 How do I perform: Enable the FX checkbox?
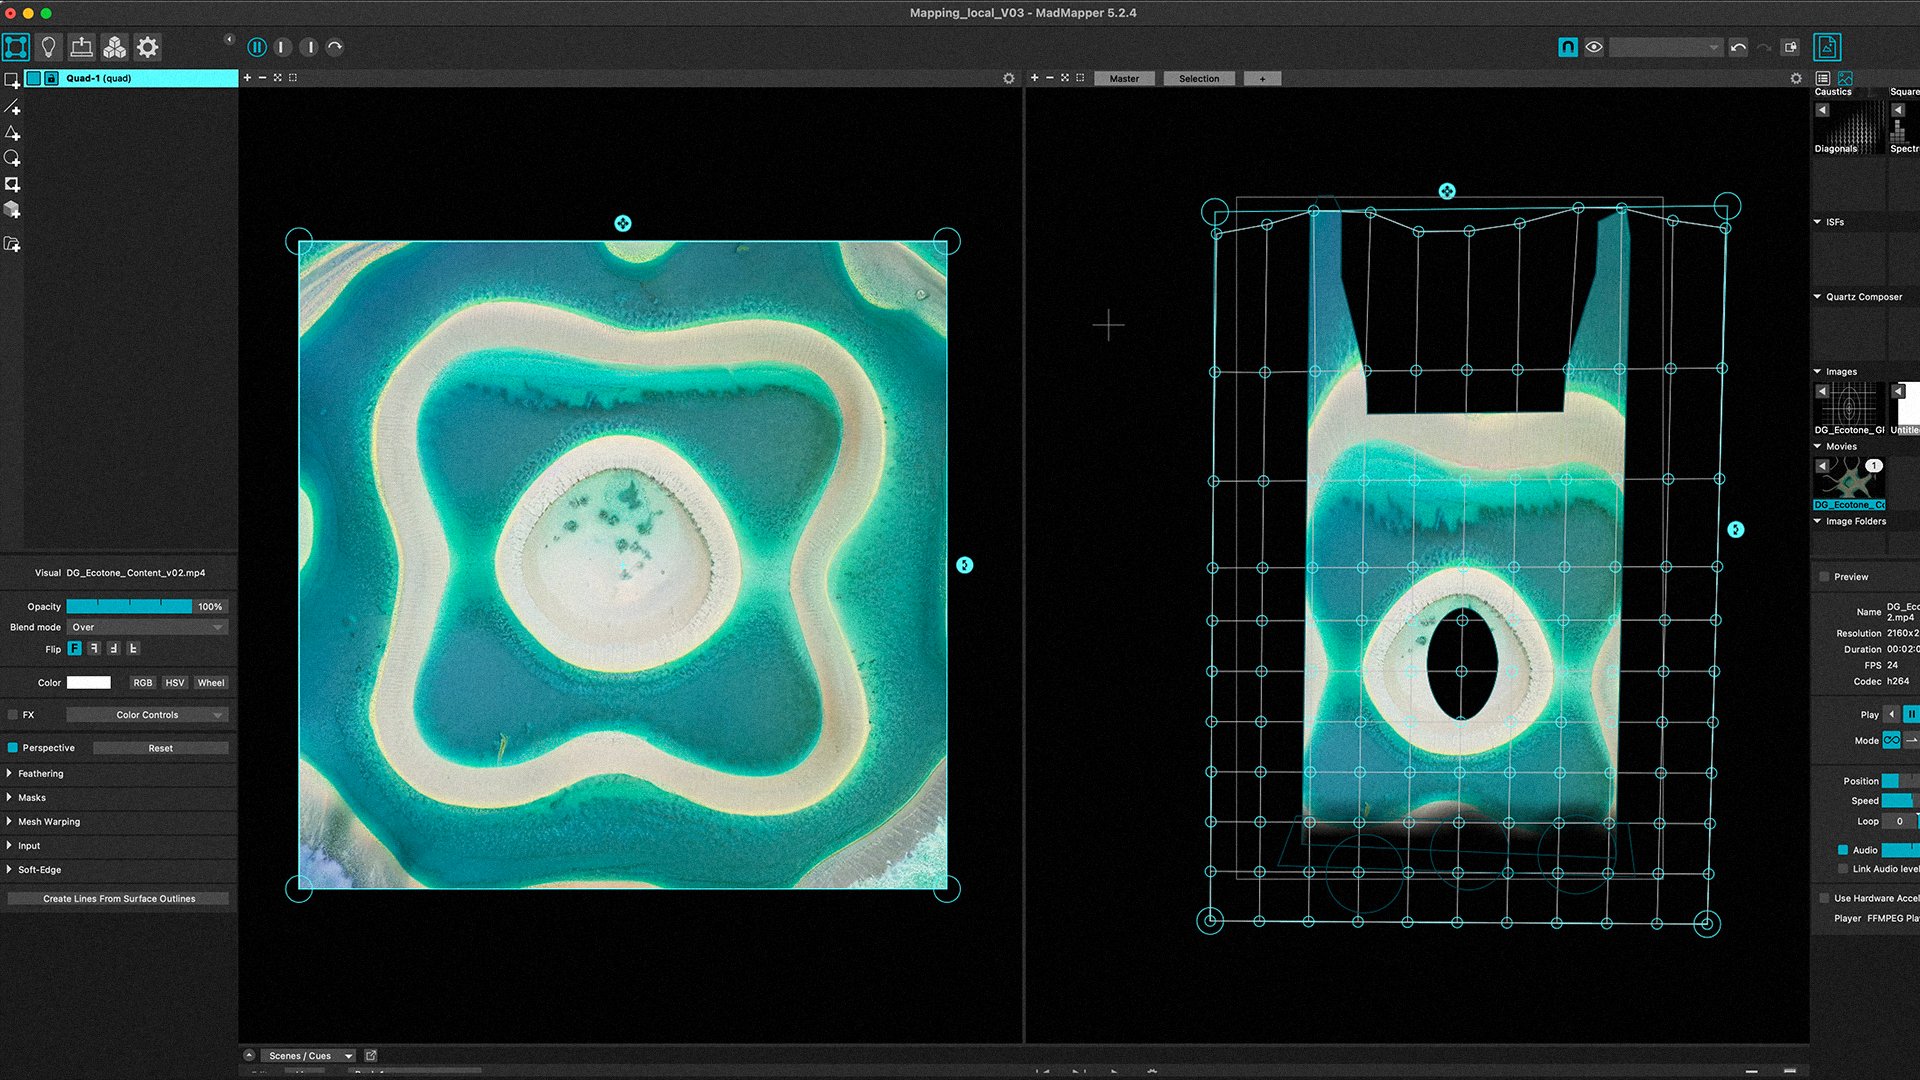(13, 715)
